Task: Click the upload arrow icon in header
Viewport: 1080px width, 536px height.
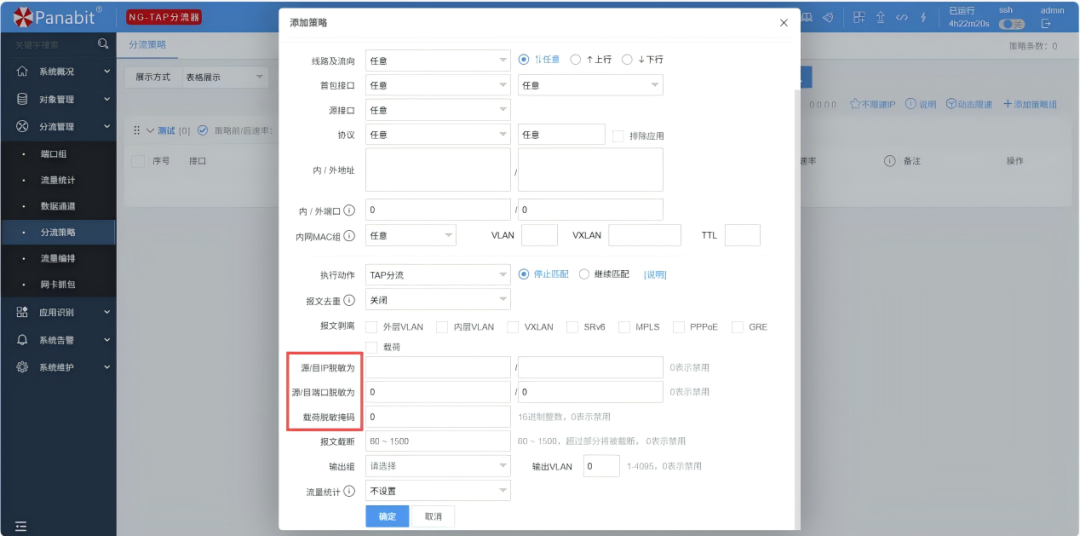Action: click(880, 17)
